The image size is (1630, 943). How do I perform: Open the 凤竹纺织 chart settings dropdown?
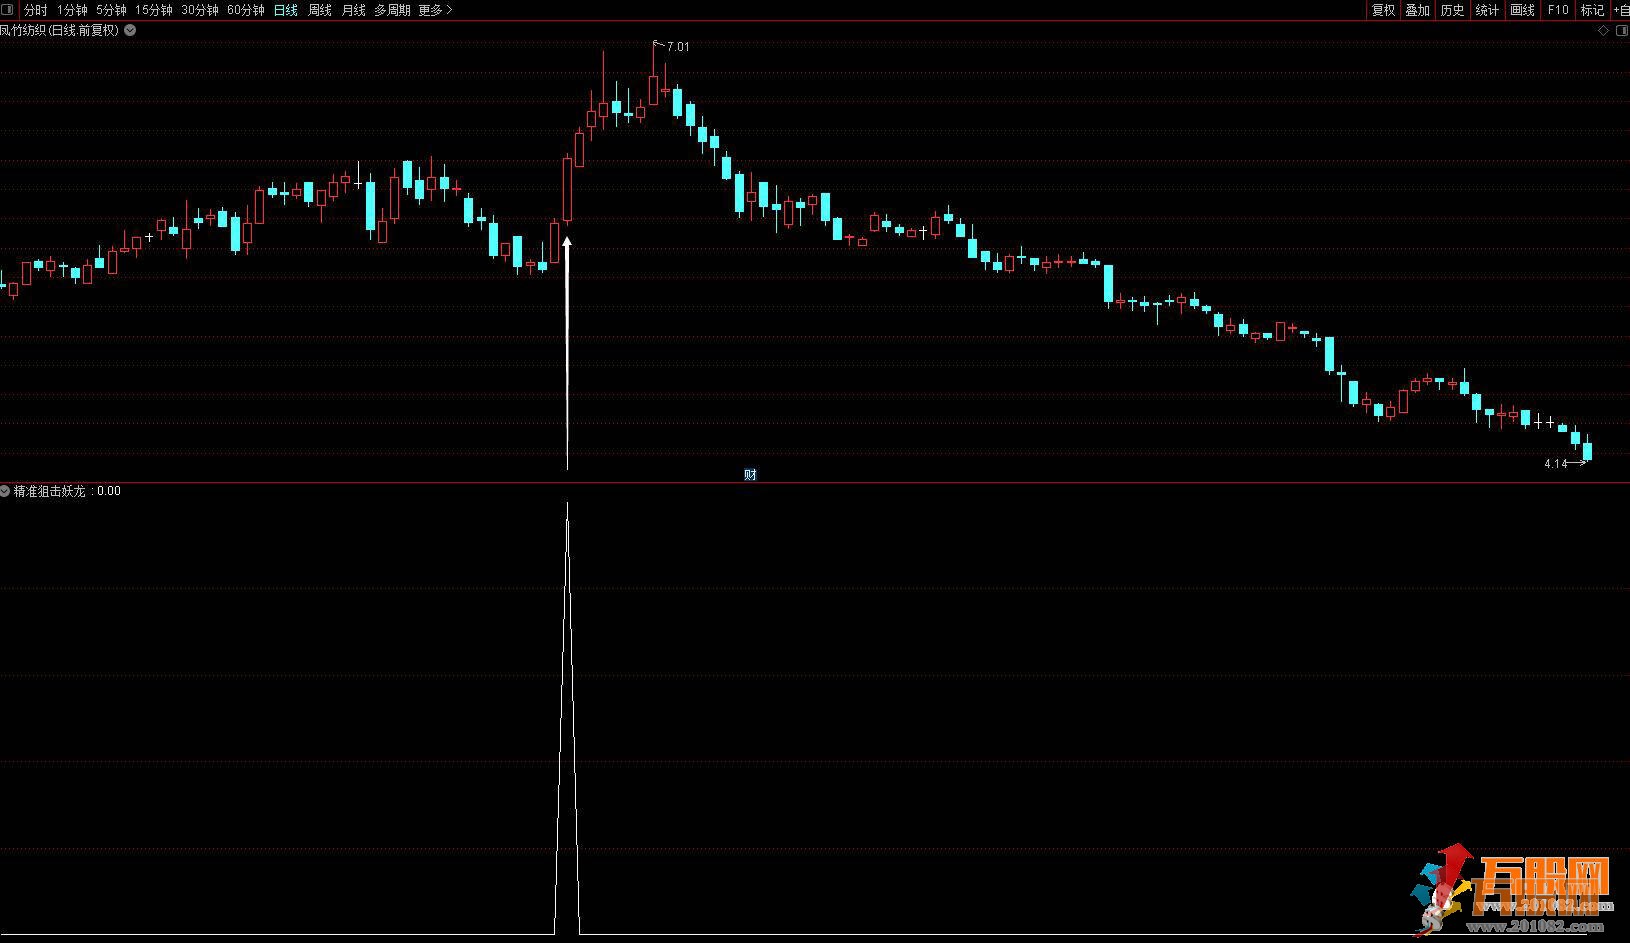pos(130,30)
